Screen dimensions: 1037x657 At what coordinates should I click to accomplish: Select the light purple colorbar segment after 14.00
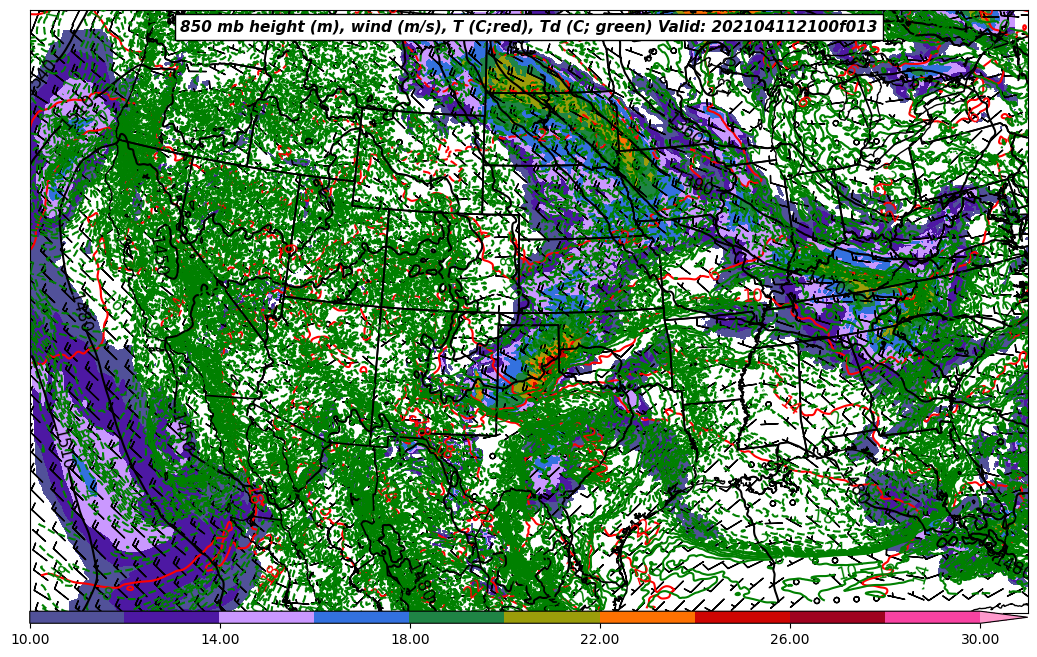pyautogui.click(x=267, y=617)
